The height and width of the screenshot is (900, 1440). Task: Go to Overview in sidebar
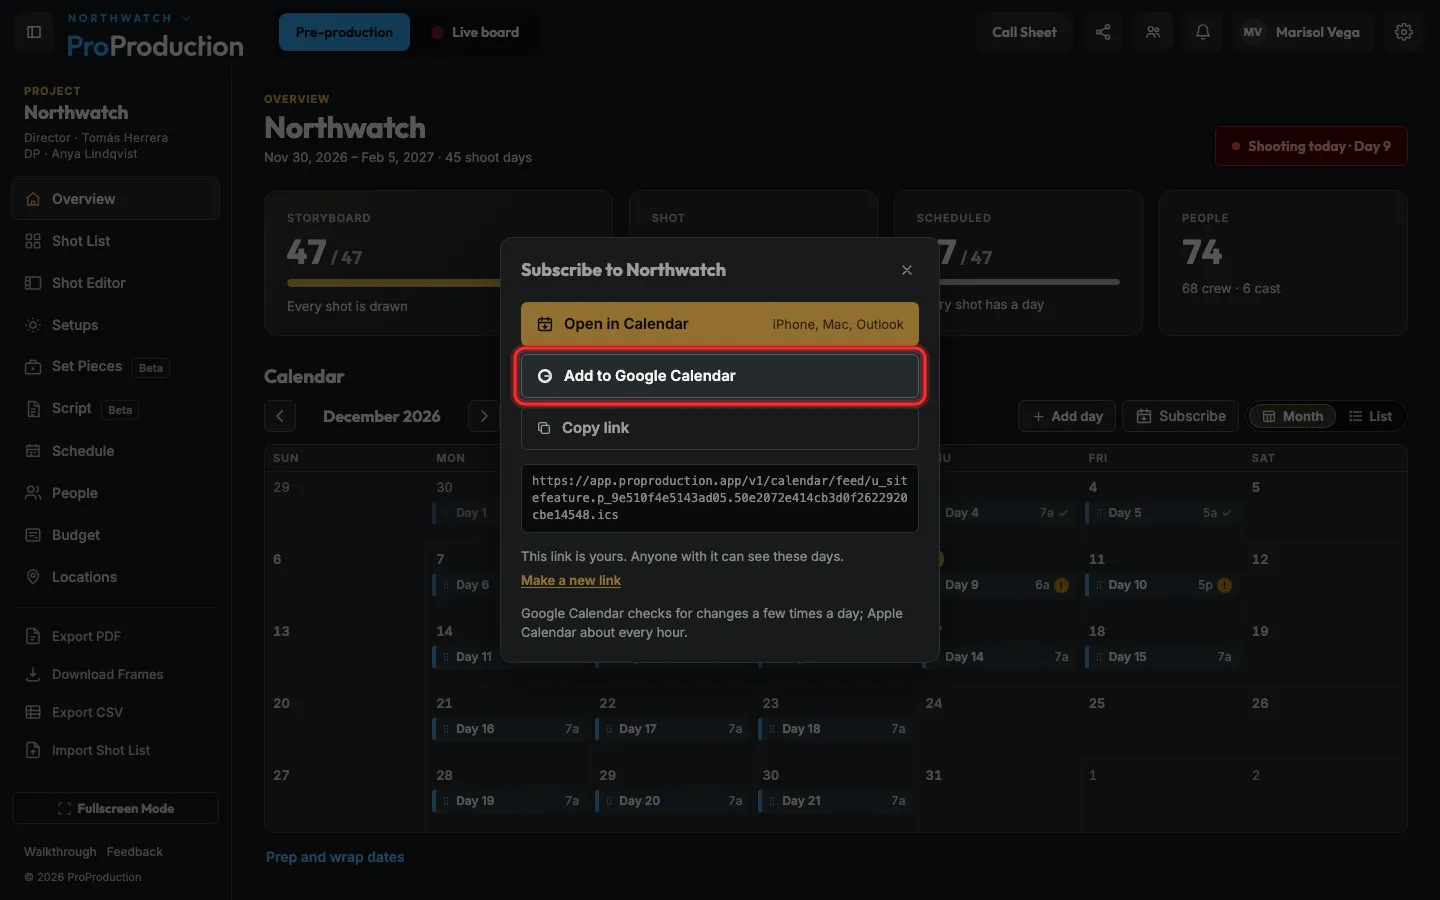(x=116, y=199)
